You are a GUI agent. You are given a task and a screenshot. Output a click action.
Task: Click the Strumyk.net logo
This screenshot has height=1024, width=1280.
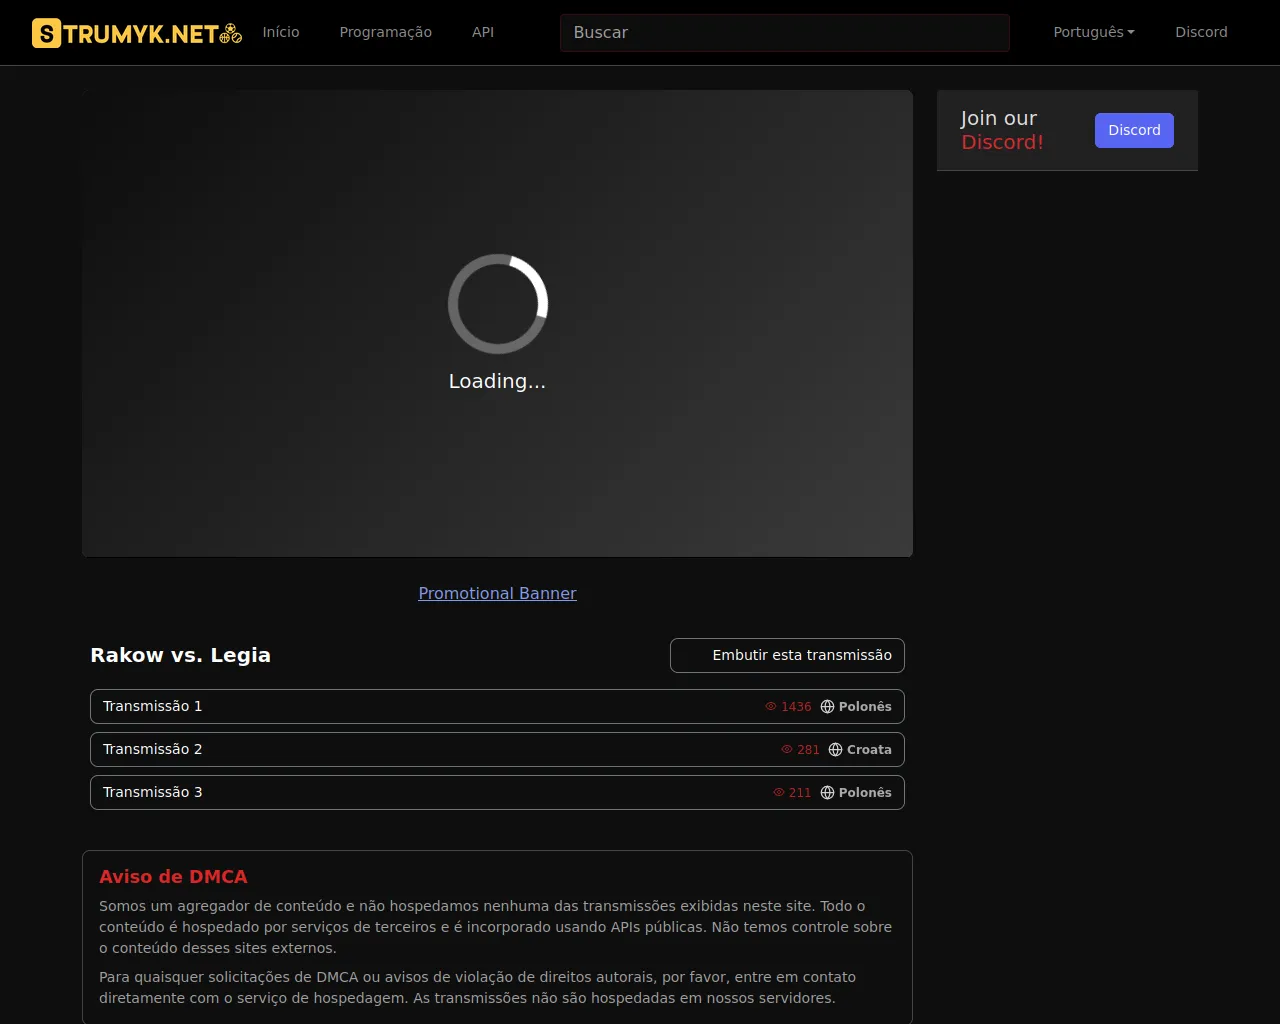pos(125,33)
